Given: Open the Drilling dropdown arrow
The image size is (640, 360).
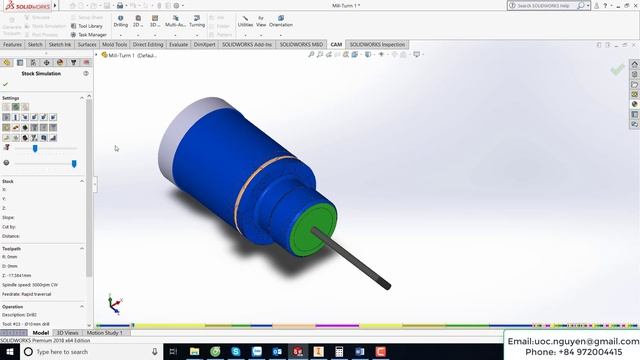Looking at the screenshot, I should [x=120, y=36].
